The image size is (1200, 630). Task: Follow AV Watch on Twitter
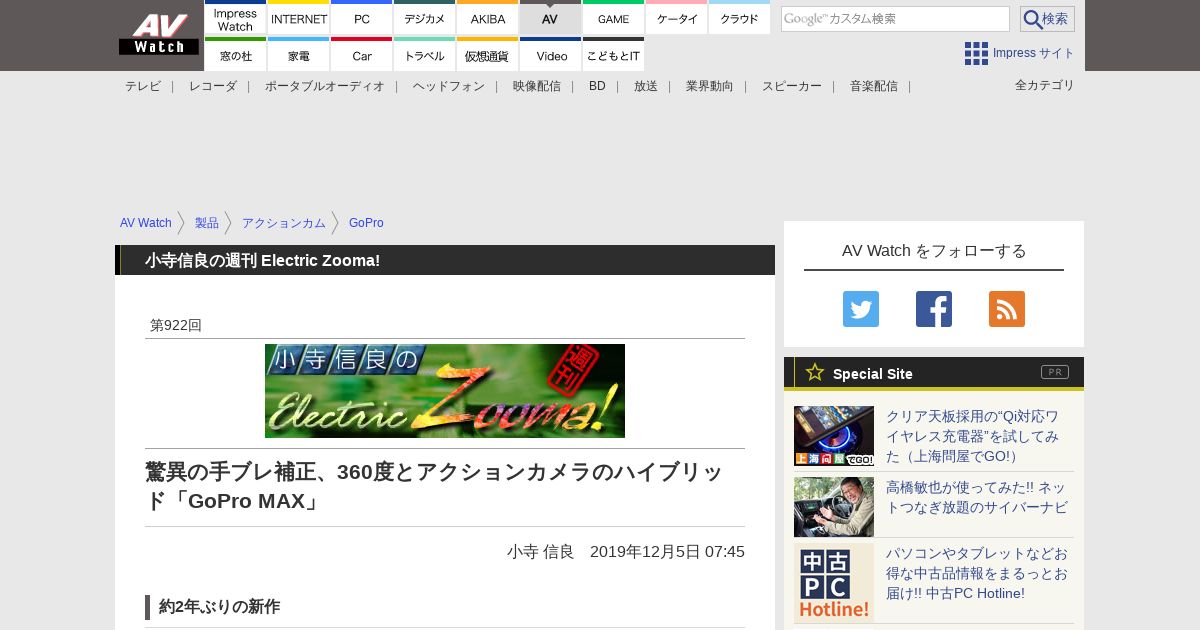(x=861, y=309)
